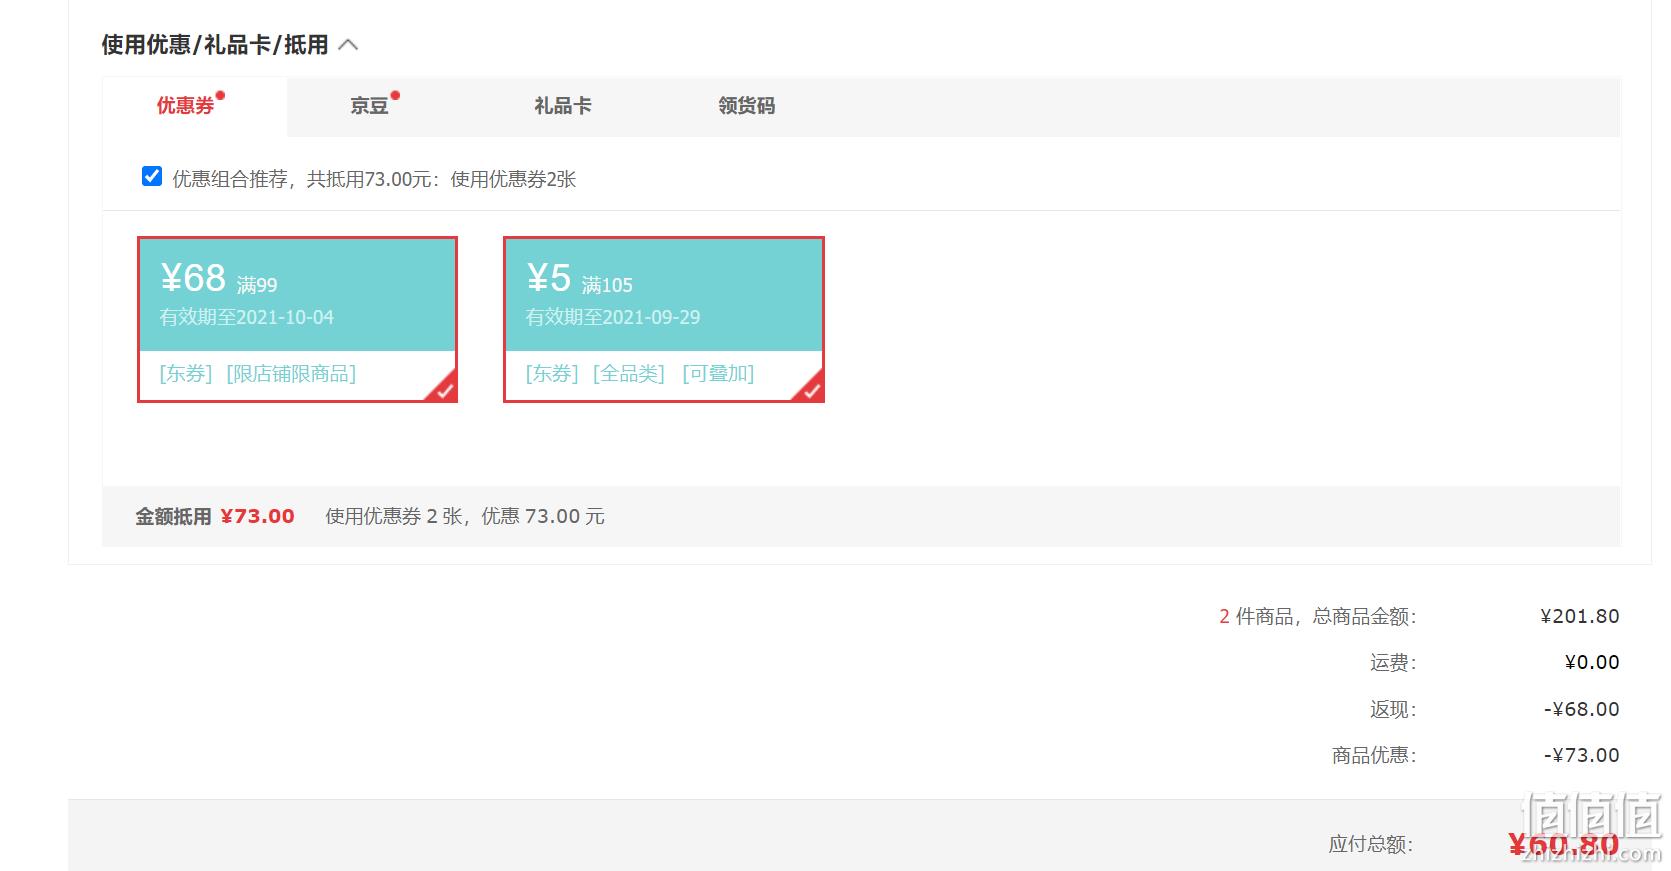The height and width of the screenshot is (871, 1671).
Task: Click the 商品优惠 -¥73.00 value
Action: tap(1582, 756)
